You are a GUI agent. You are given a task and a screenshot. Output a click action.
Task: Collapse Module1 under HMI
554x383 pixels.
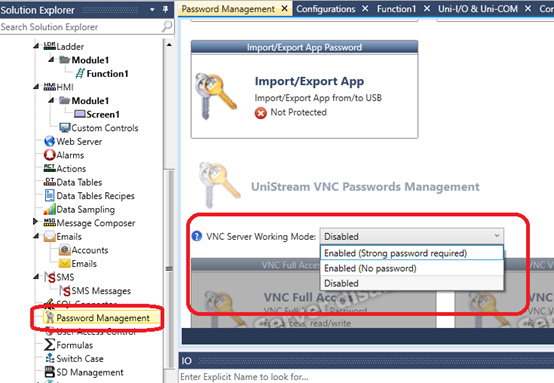click(x=51, y=100)
